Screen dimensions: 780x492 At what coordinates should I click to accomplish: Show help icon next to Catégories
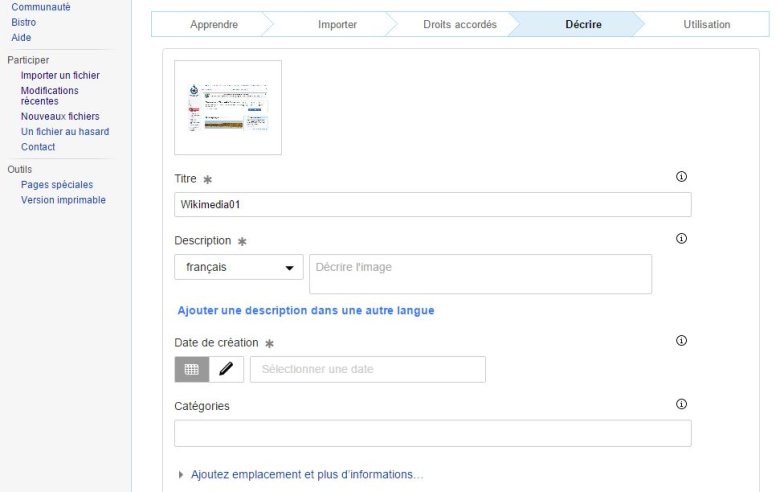coord(681,404)
